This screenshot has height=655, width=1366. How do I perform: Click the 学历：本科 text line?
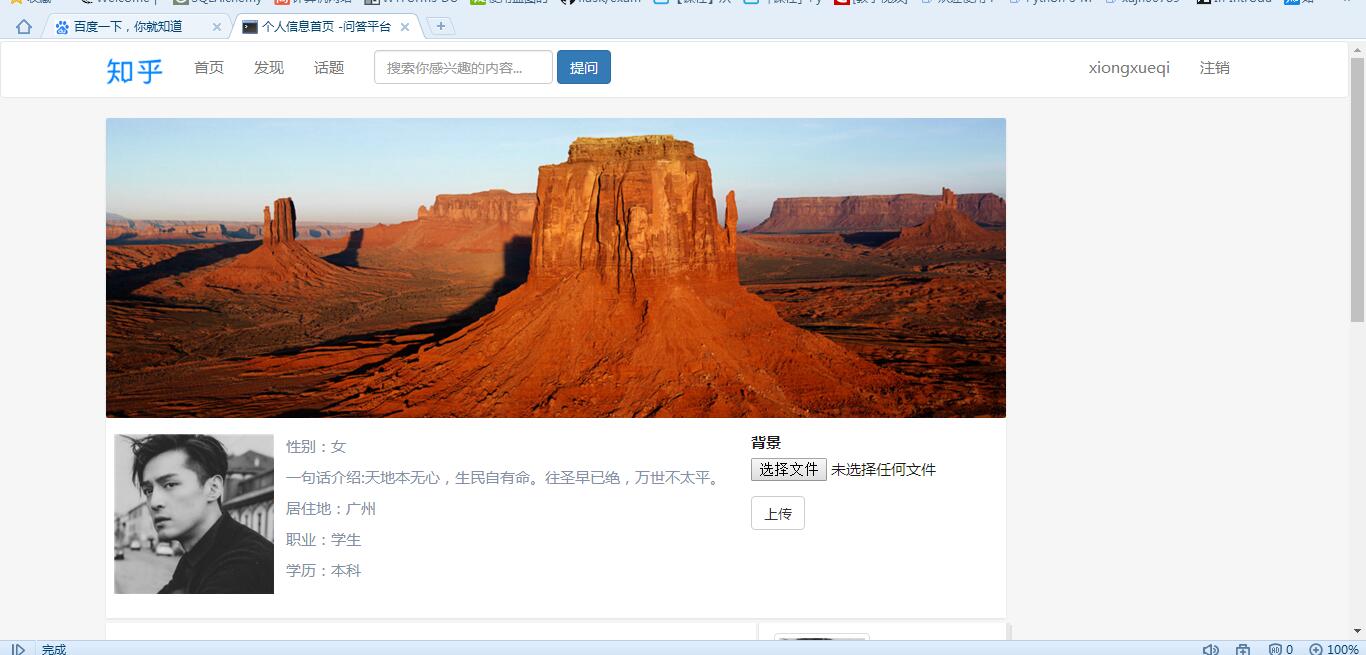tap(324, 571)
